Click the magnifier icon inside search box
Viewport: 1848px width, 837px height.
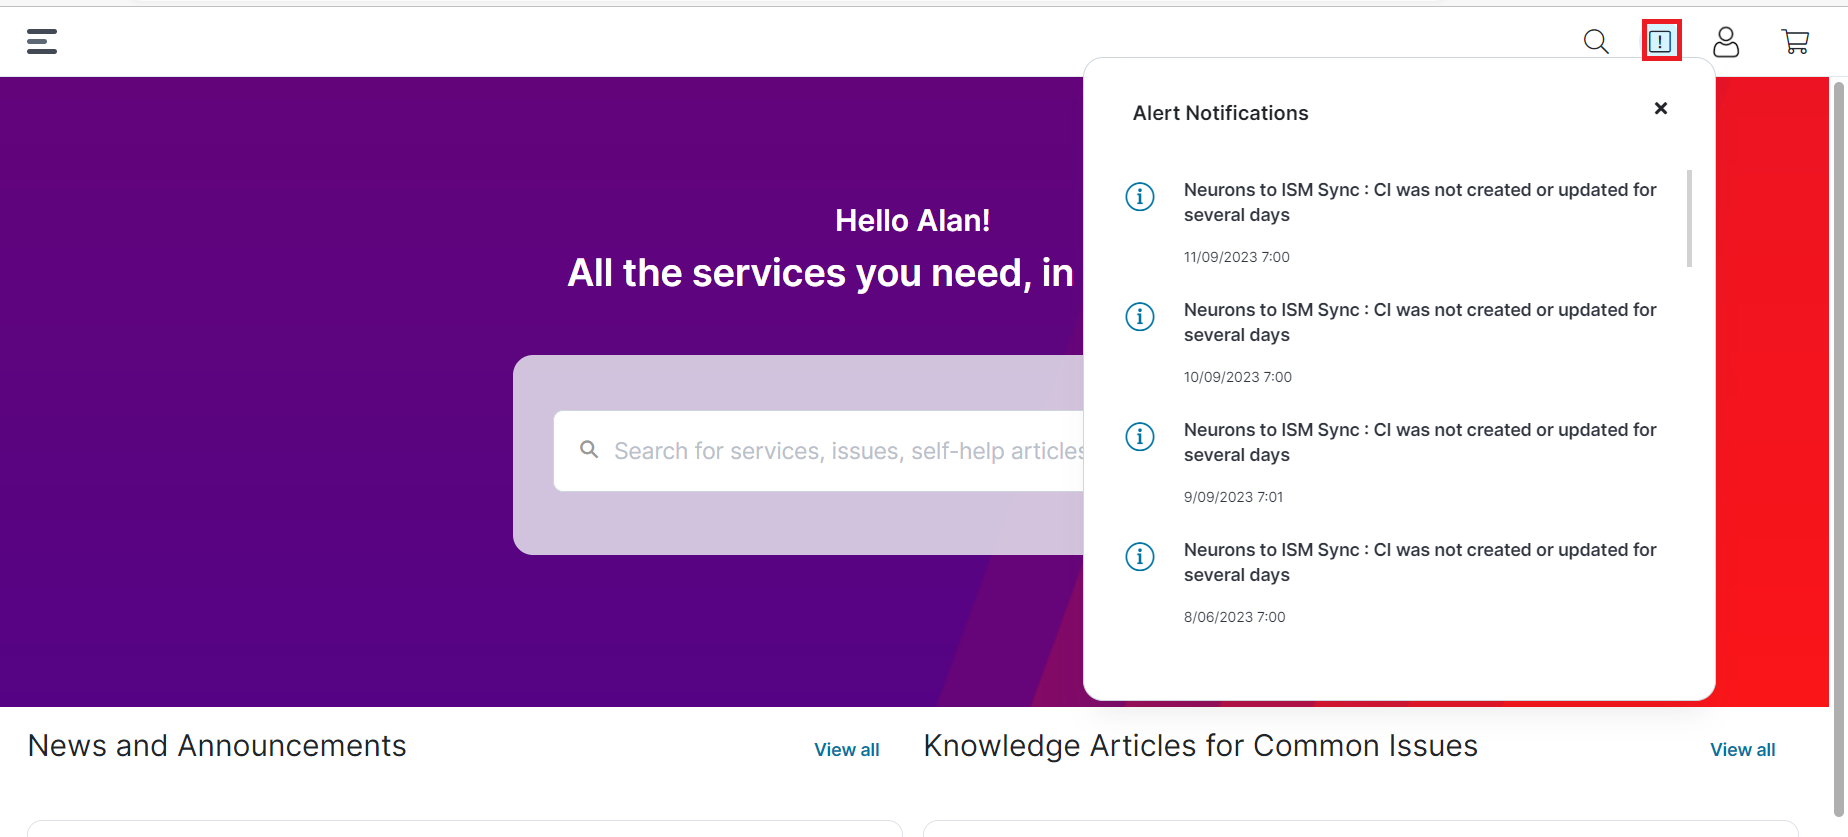[589, 450]
